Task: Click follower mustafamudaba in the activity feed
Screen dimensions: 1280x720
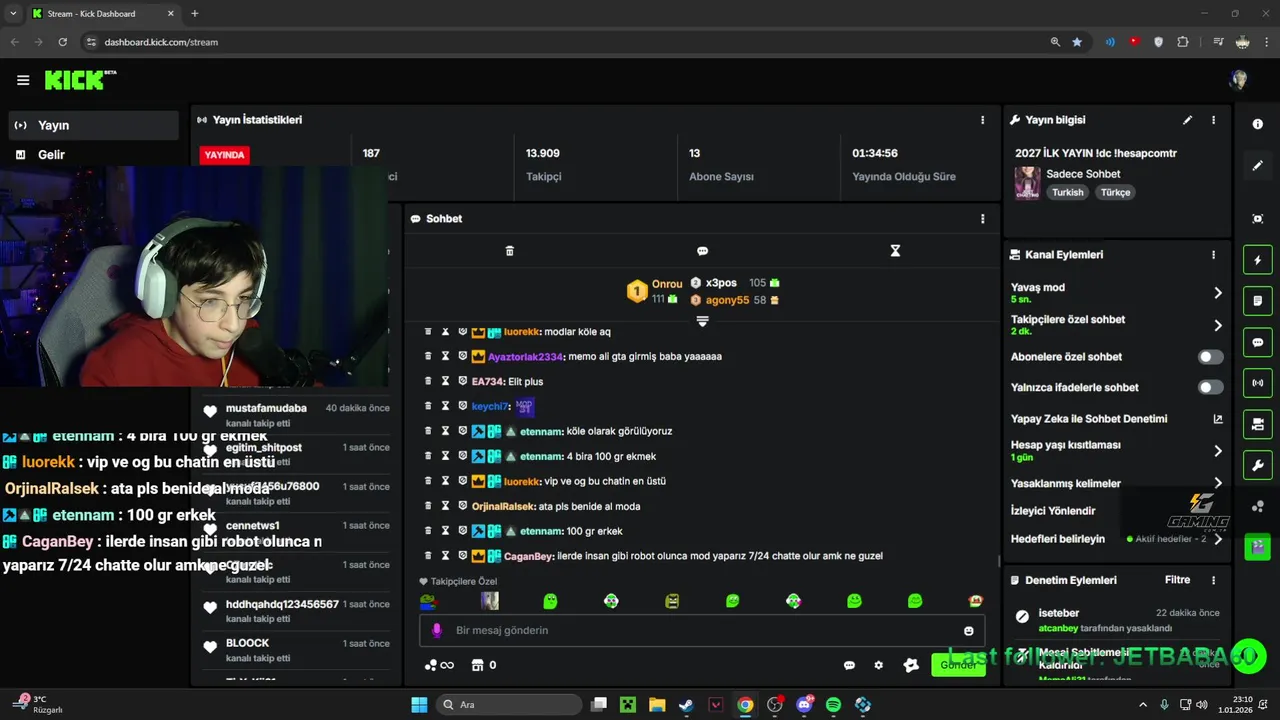Action: 266,408
